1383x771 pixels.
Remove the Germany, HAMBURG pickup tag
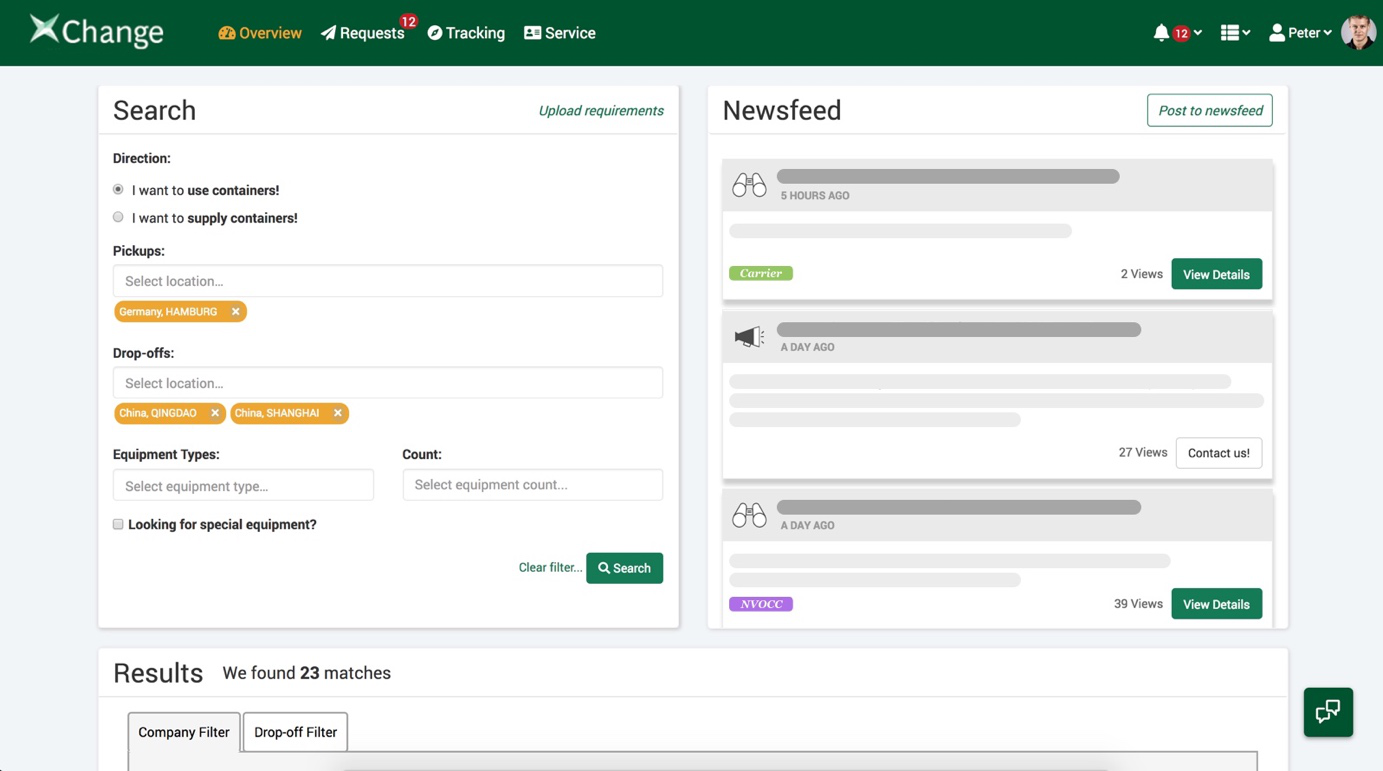(x=236, y=312)
